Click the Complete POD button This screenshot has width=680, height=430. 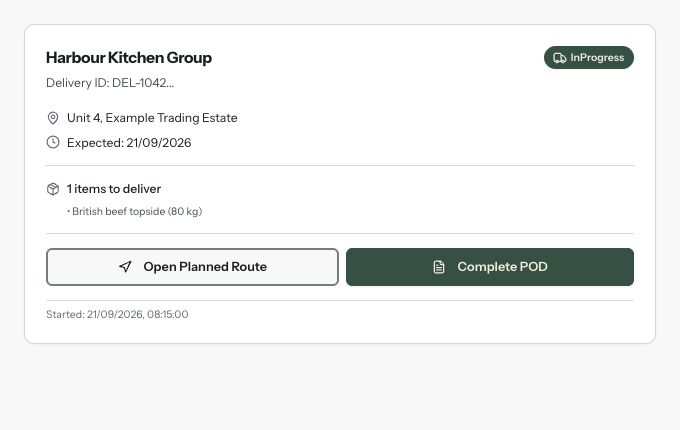coord(490,267)
